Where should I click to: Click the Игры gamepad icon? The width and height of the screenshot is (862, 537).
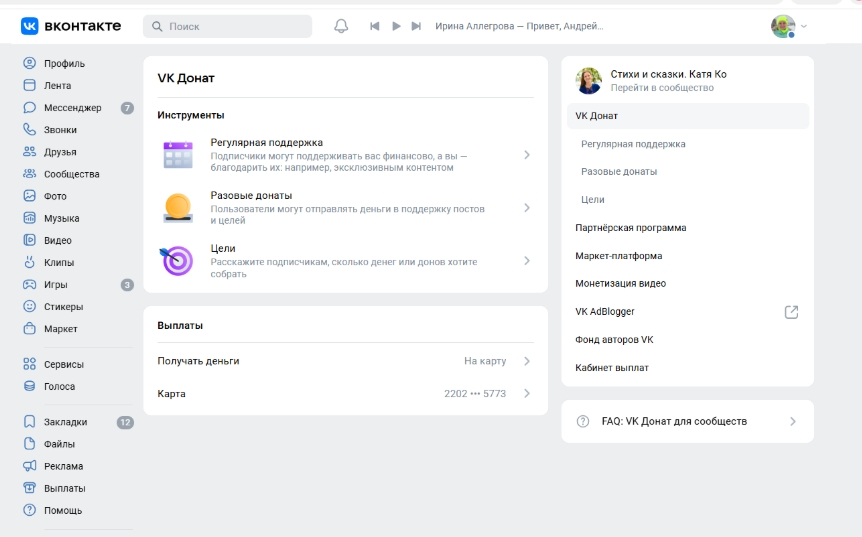pos(29,284)
